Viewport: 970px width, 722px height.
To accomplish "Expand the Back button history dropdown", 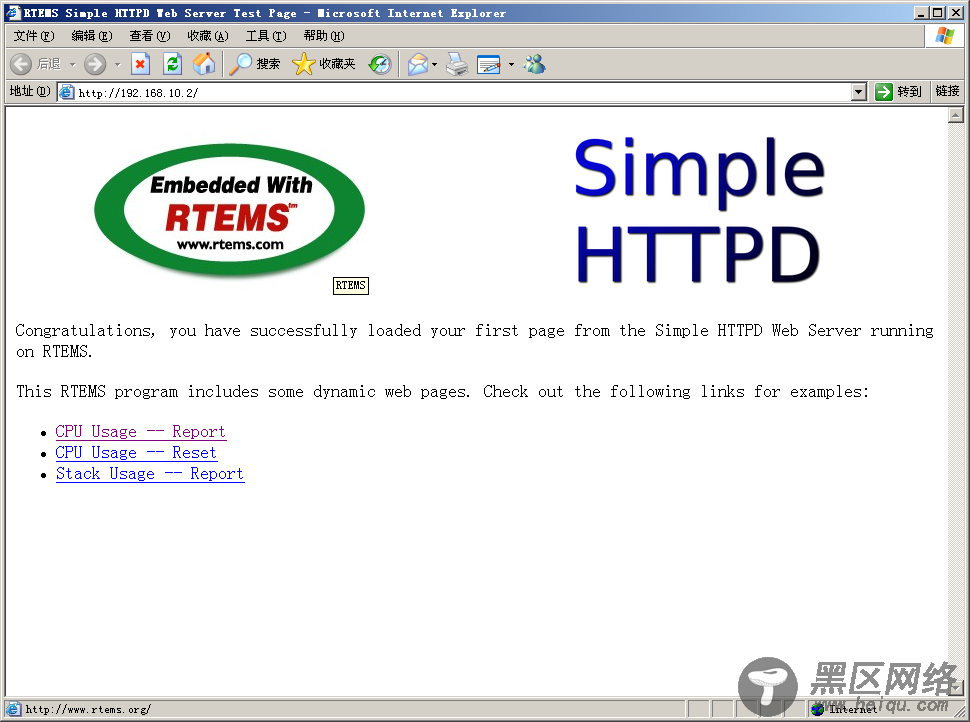I will click(x=72, y=64).
